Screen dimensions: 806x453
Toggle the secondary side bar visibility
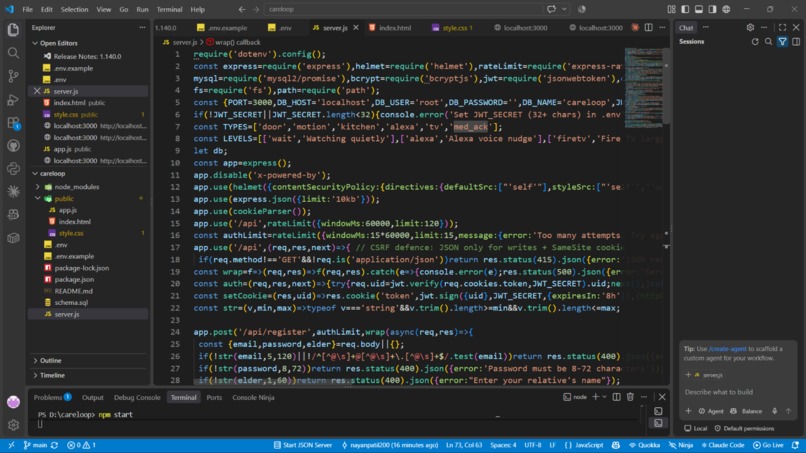(712, 9)
